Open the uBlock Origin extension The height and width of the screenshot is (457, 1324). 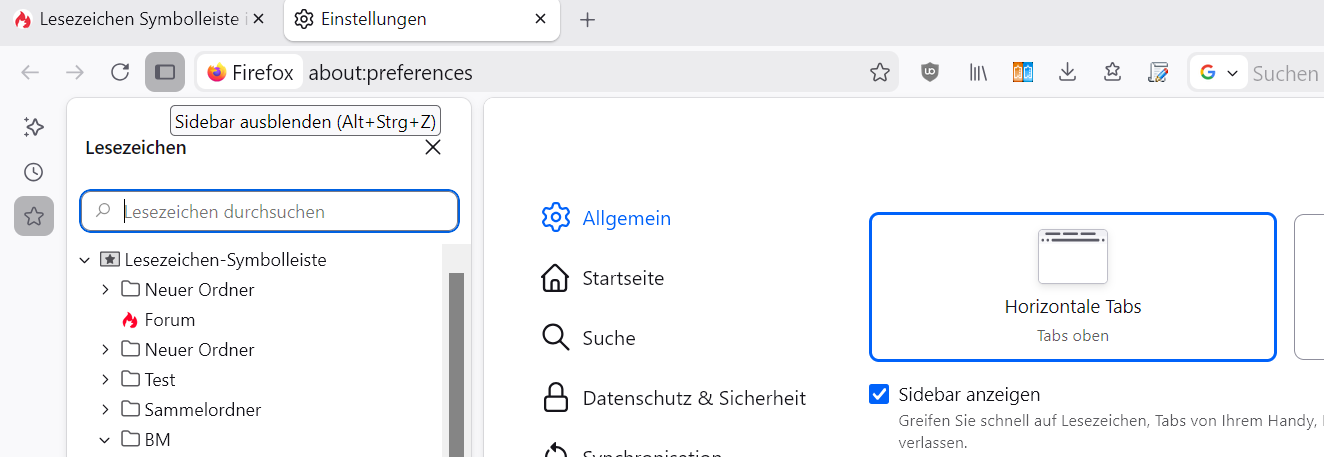[x=930, y=72]
